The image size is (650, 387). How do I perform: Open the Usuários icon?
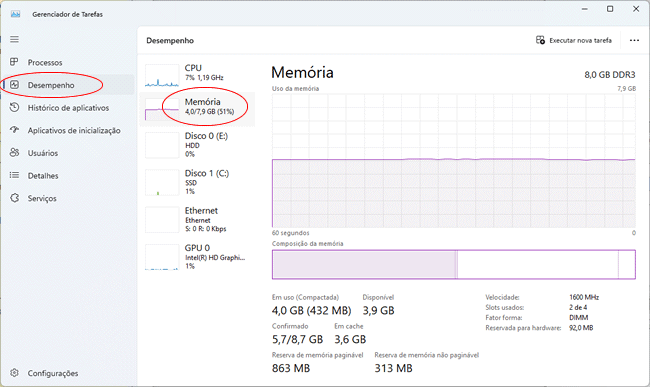(15, 152)
